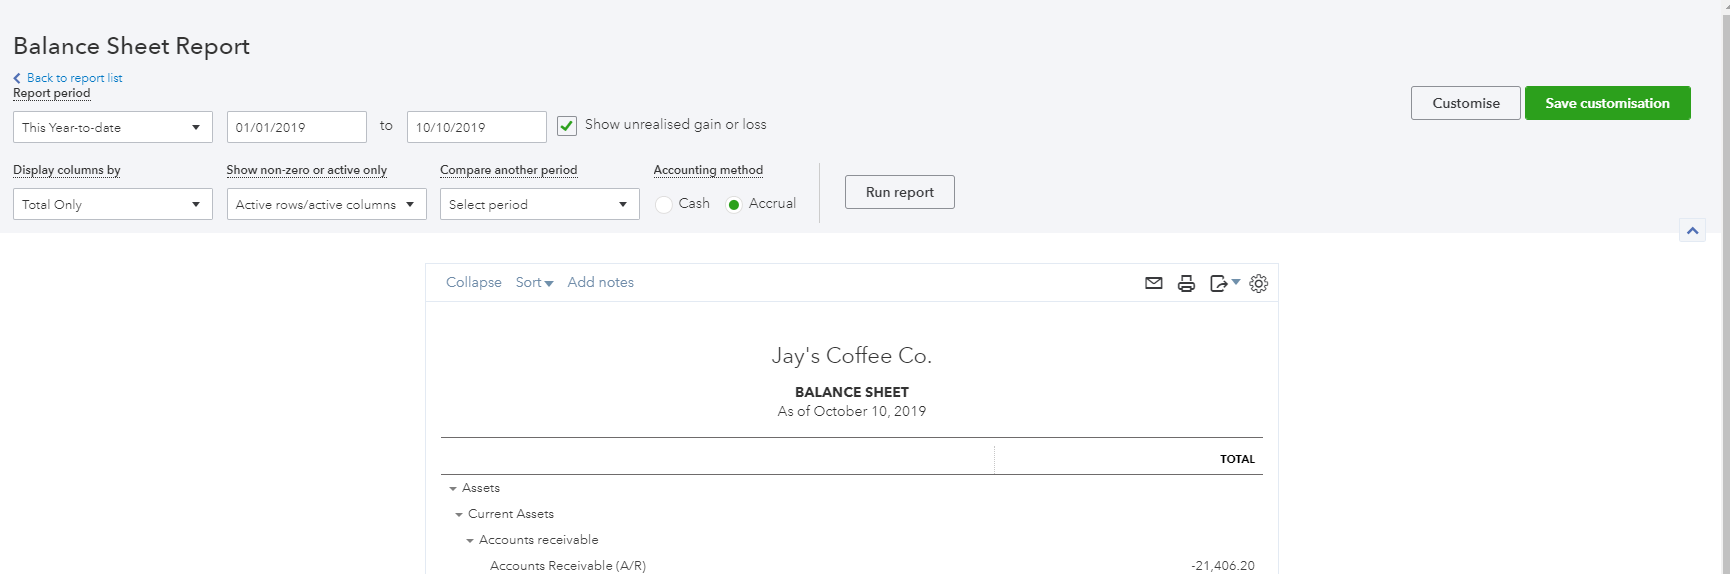Click the end date input field
The width and height of the screenshot is (1730, 574).
(476, 127)
